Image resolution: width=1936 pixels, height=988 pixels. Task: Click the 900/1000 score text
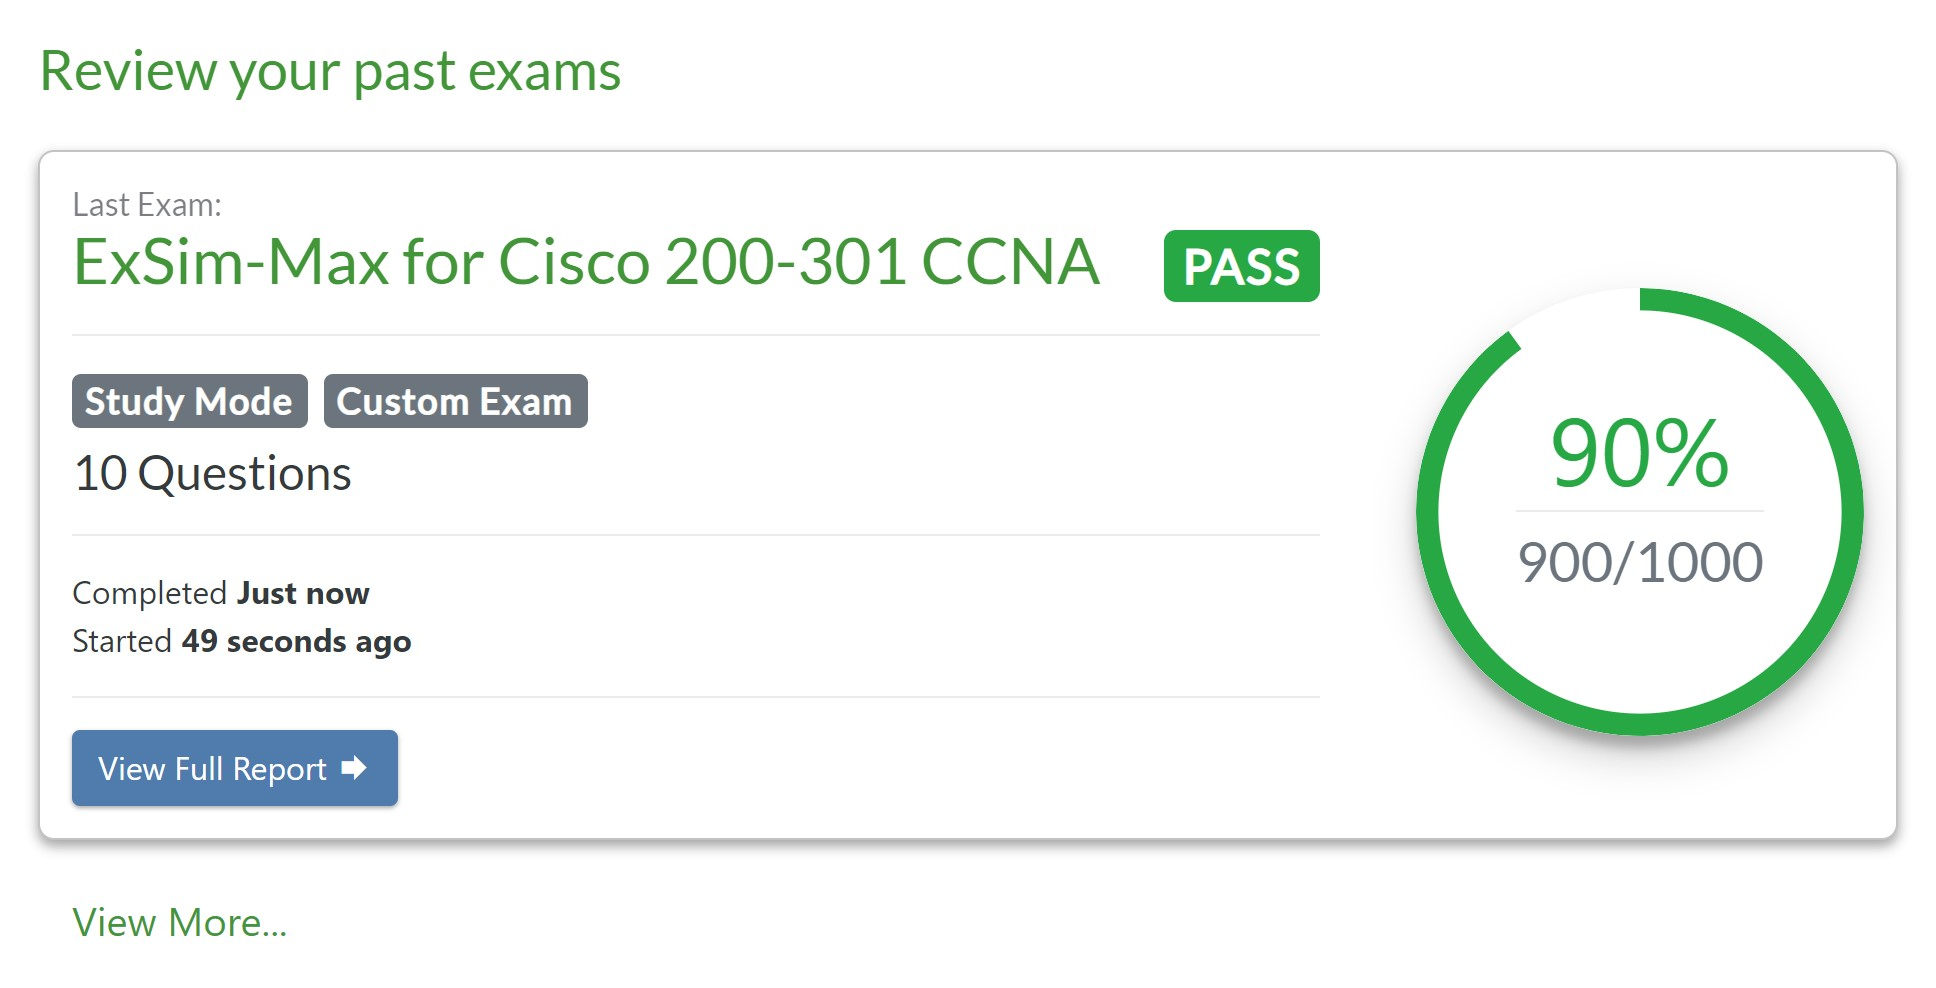1639,562
